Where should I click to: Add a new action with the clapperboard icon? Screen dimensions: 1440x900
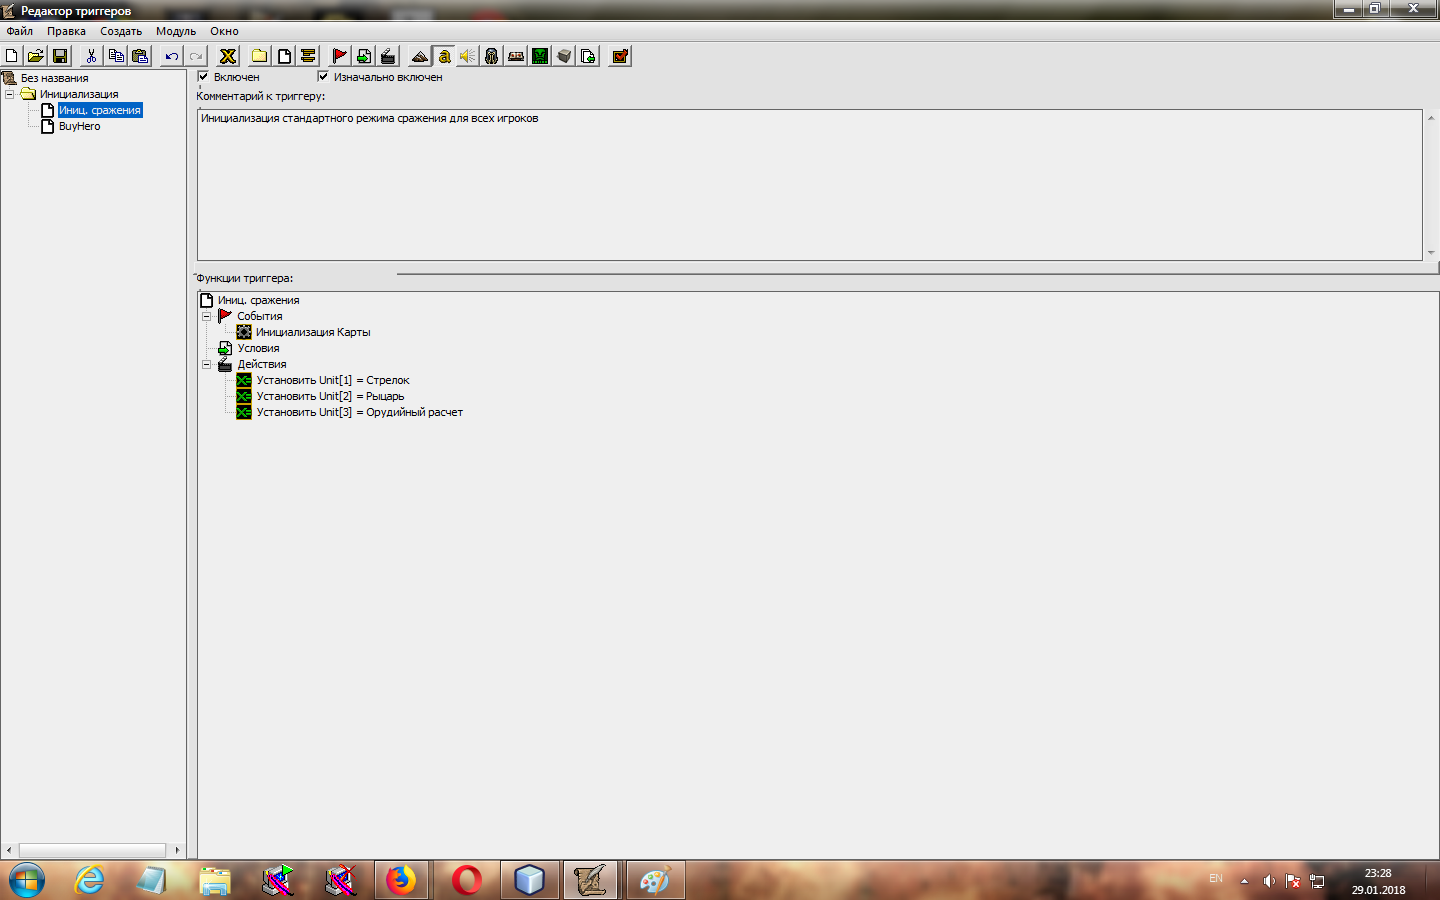388,56
